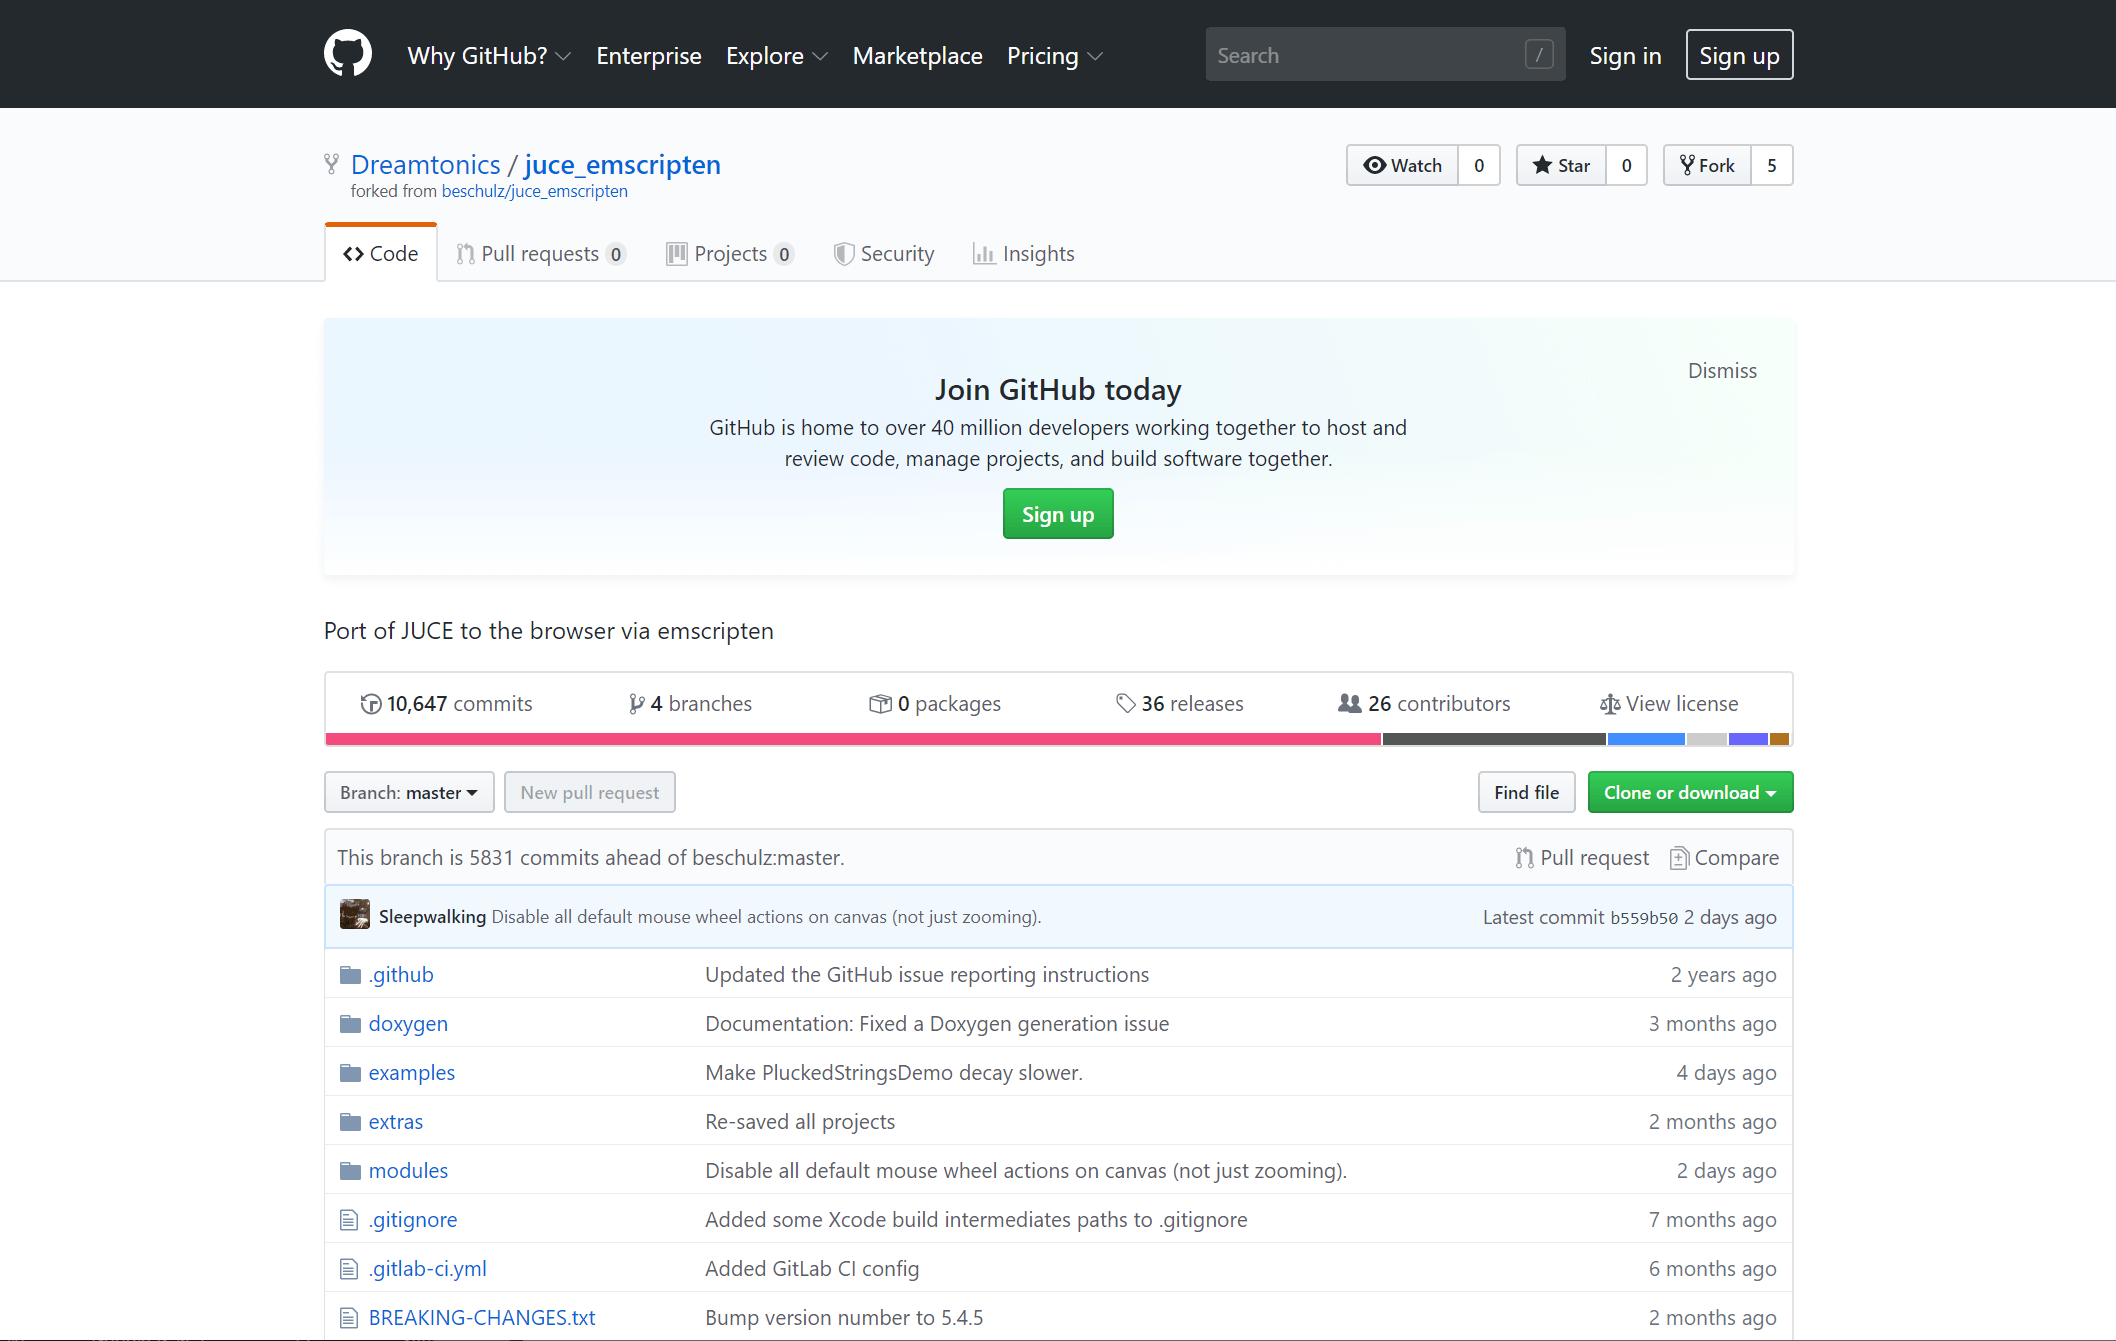2116x1341 pixels.
Task: Open the extras folder icon
Action: coord(350,1122)
